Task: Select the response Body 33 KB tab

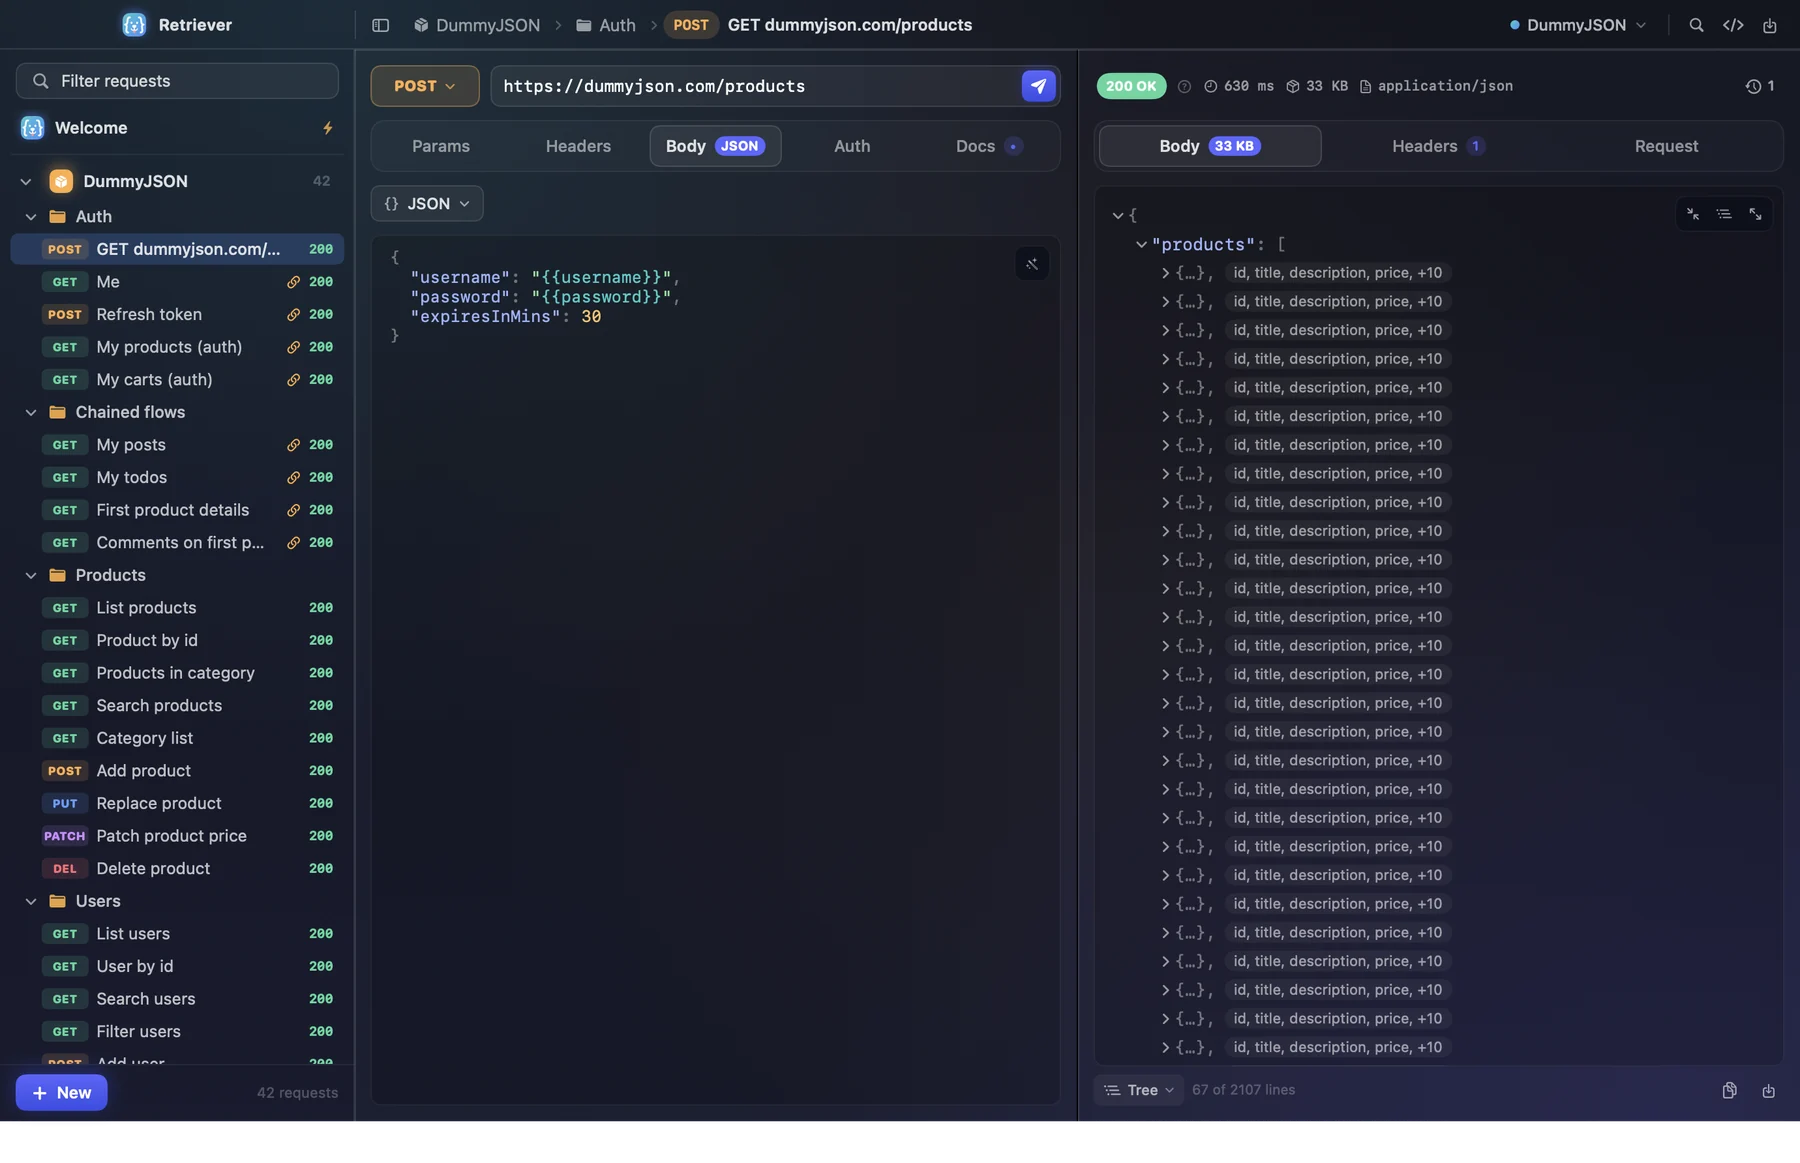Action: 1209,146
